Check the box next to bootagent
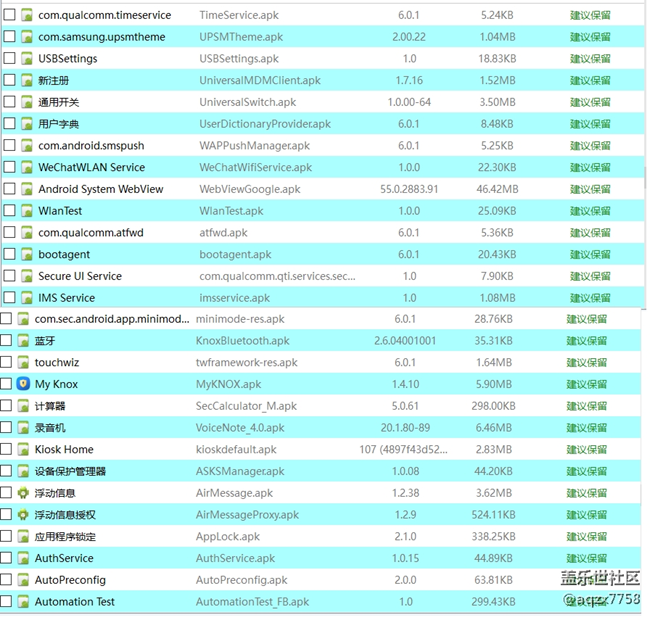The width and height of the screenshot is (650, 620). click(10, 254)
